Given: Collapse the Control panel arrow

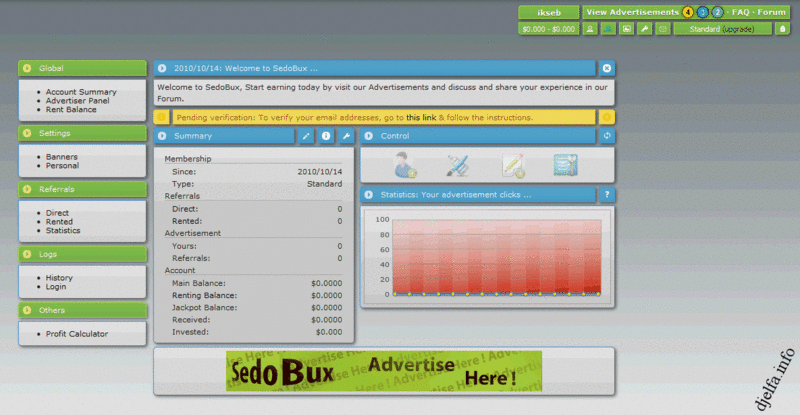Looking at the screenshot, I should point(369,136).
